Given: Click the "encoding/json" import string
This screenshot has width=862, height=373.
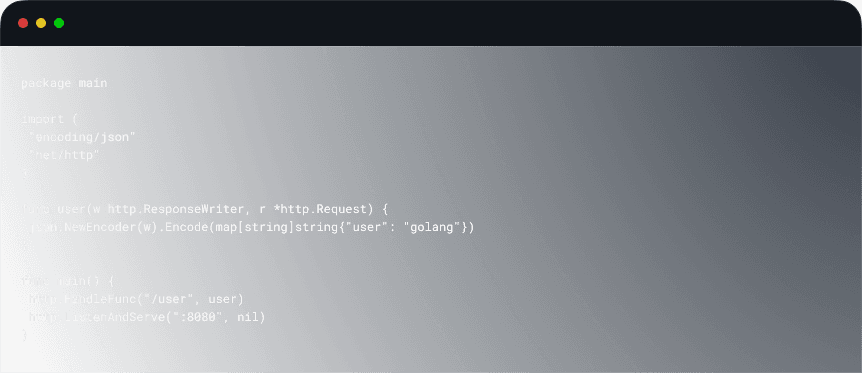Looking at the screenshot, I should point(82,137).
